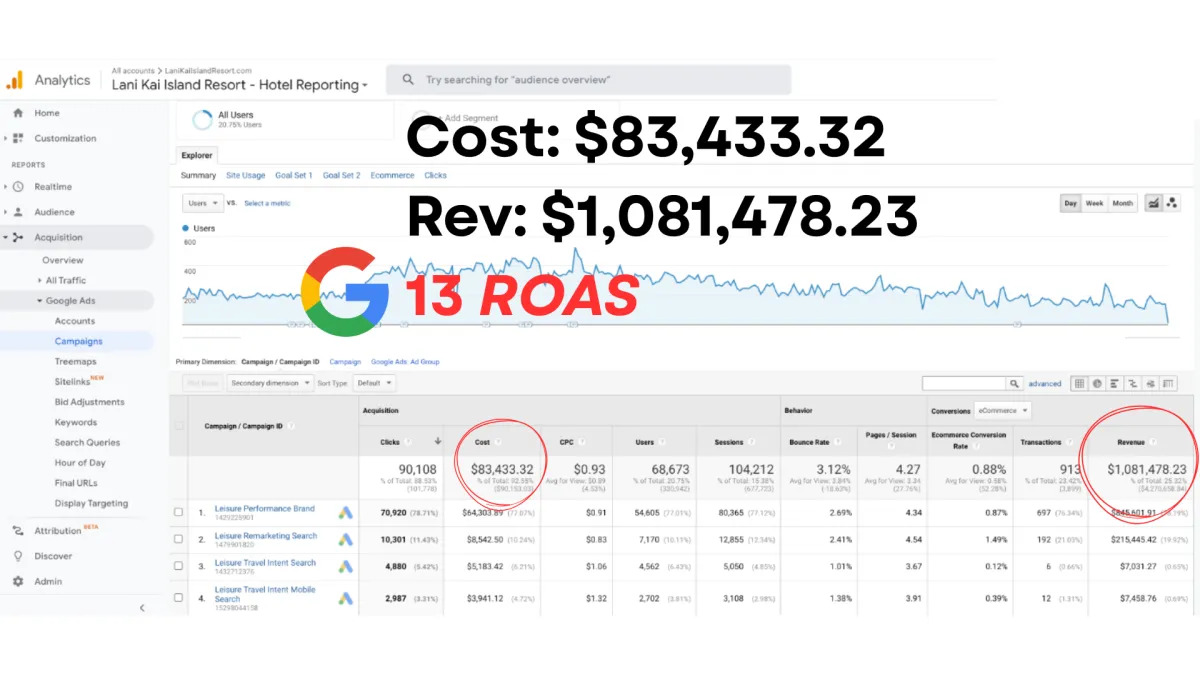Select the motion chart icon
This screenshot has height=675, width=1200.
coord(1171,203)
